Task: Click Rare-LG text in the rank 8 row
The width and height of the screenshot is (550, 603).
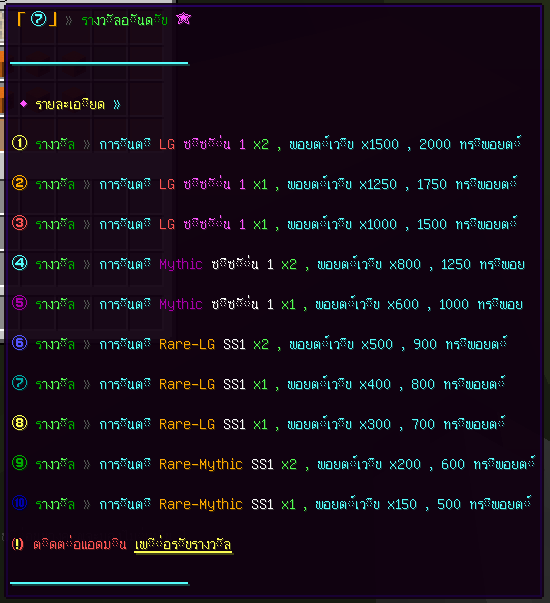Action: click(x=187, y=425)
